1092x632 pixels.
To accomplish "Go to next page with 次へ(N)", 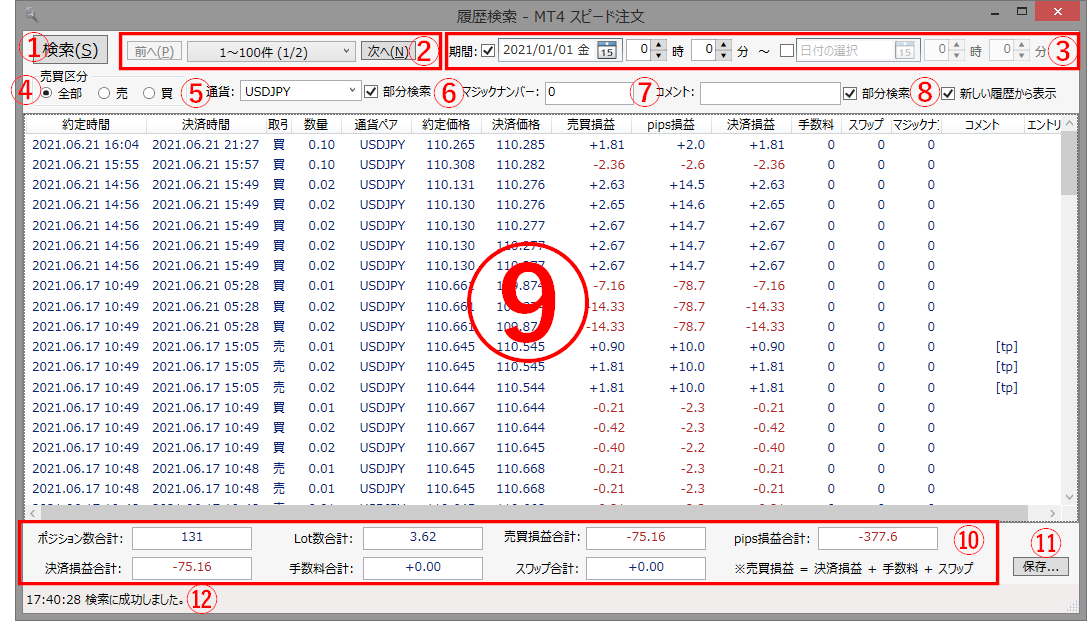I will (x=385, y=51).
